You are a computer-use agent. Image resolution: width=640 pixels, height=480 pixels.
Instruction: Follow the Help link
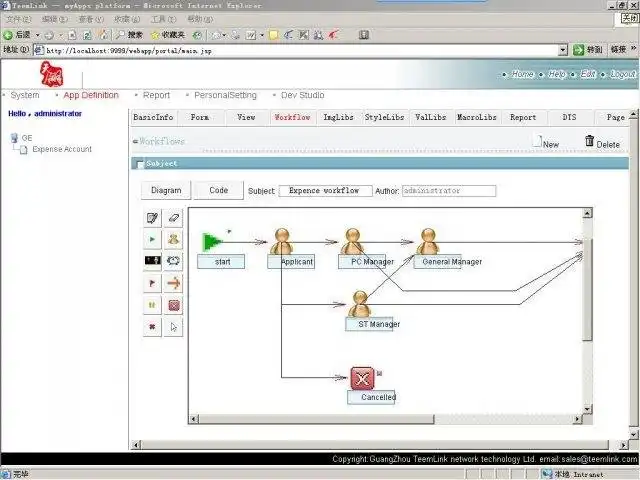[x=557, y=74]
